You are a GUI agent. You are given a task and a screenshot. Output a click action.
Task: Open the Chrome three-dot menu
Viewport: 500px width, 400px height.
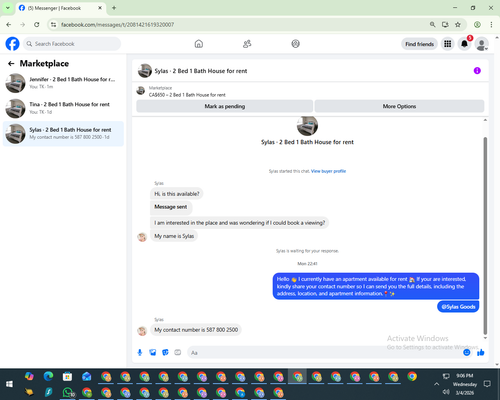coord(491,25)
